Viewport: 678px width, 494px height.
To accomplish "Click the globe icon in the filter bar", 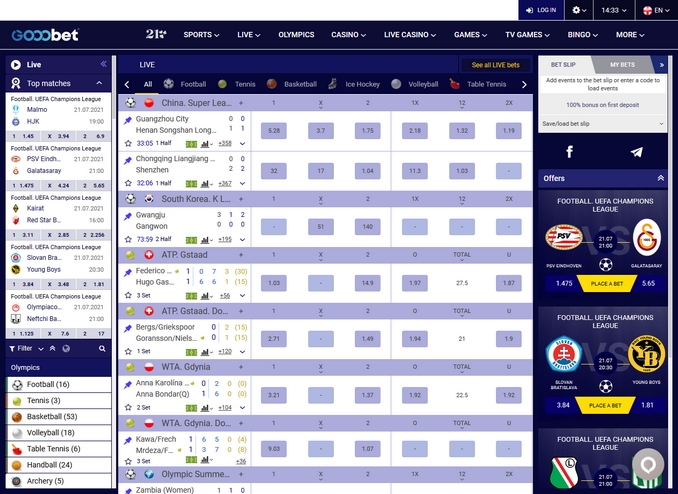I will [66, 348].
